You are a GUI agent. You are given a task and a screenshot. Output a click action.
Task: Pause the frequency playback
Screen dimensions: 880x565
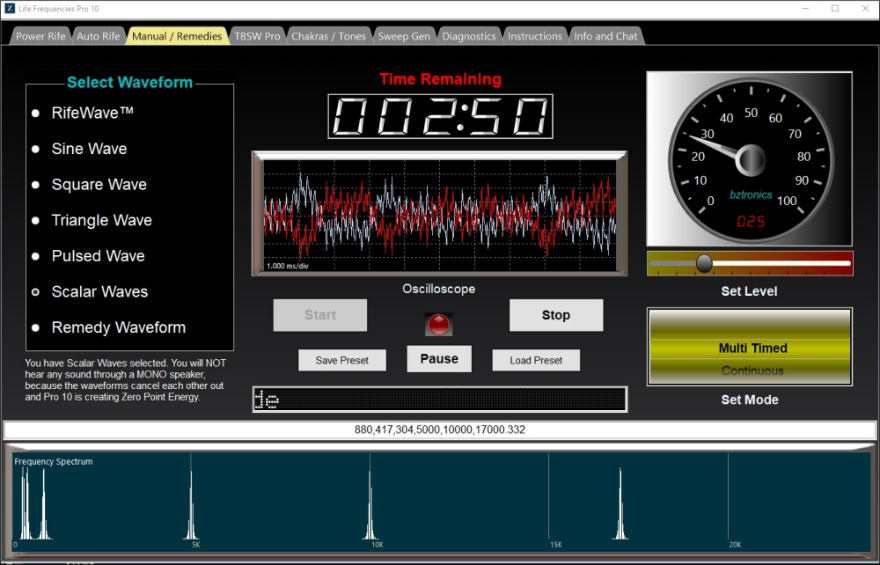point(439,359)
